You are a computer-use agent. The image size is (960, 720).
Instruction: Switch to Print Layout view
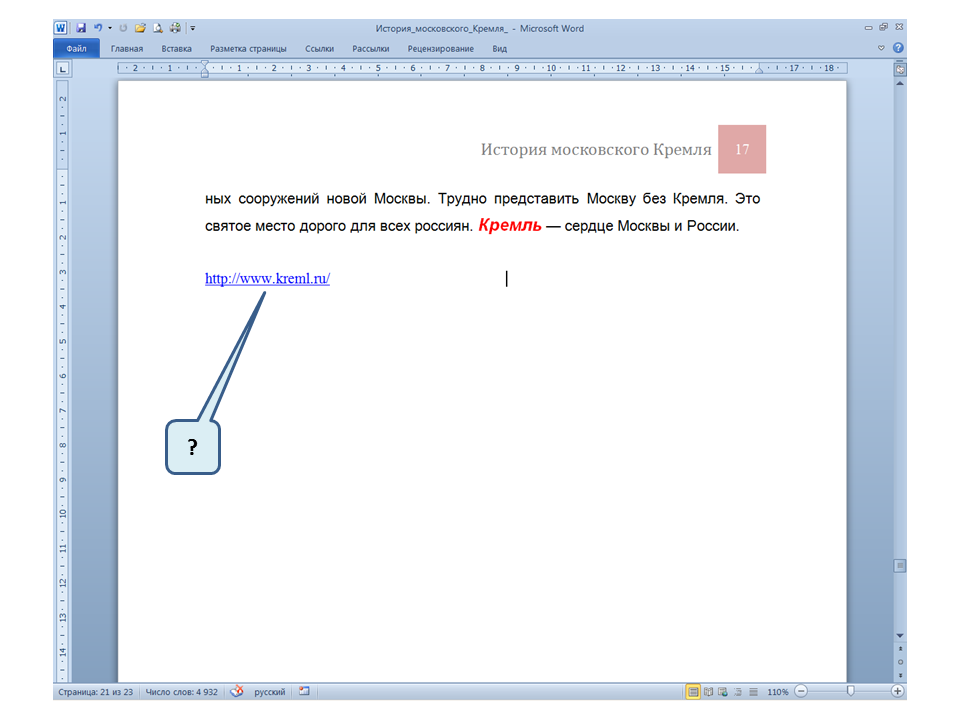(692, 691)
